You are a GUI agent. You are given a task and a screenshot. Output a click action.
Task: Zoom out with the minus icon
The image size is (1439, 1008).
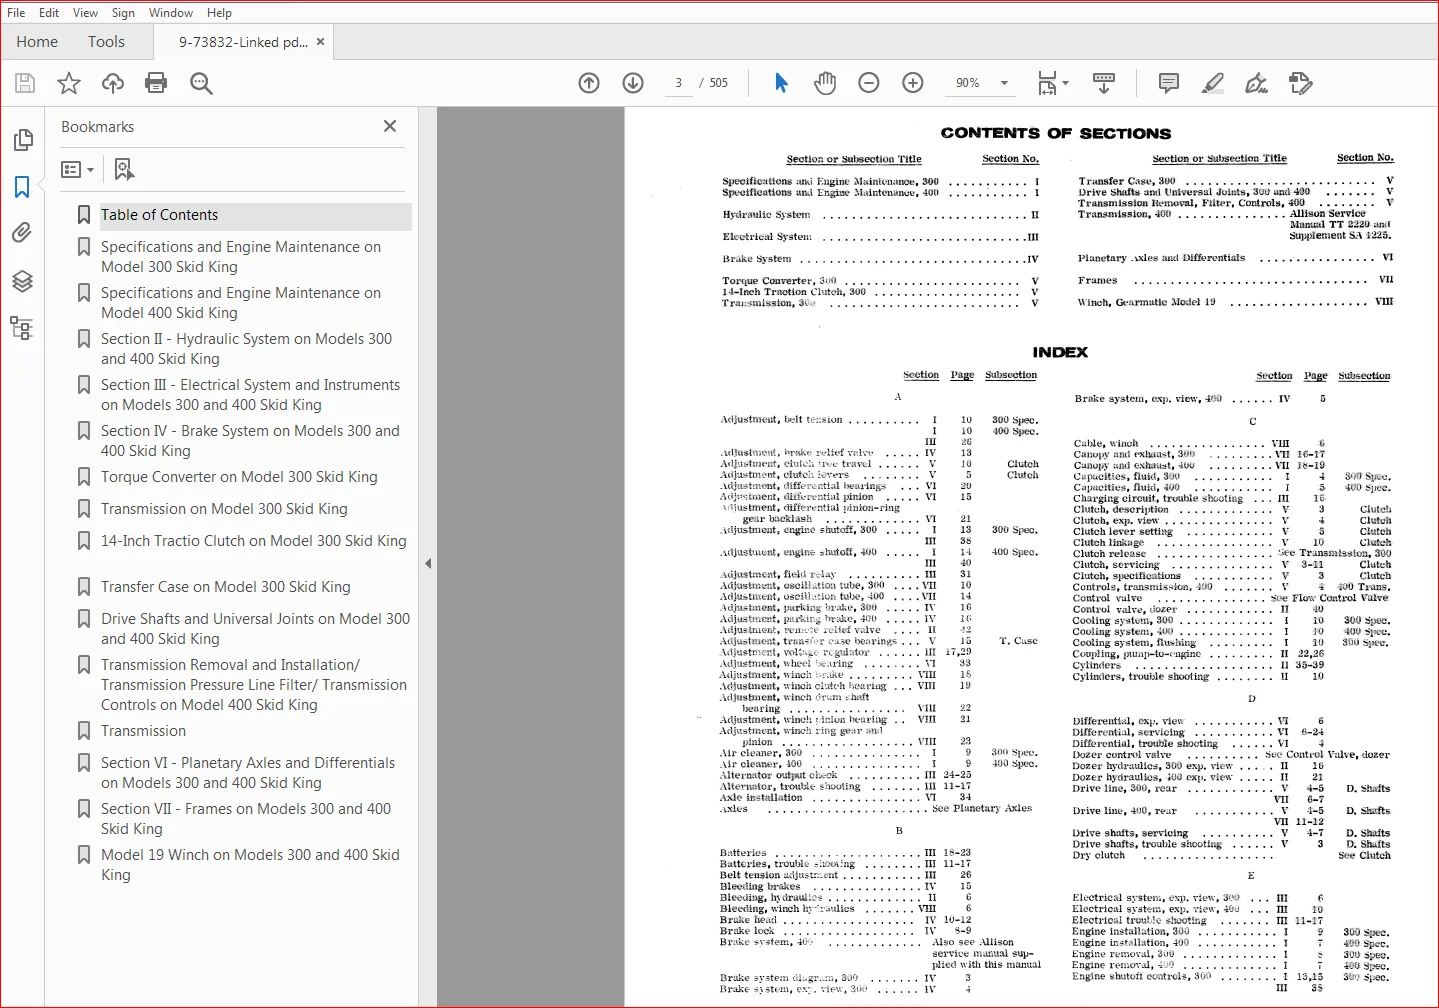(x=869, y=83)
